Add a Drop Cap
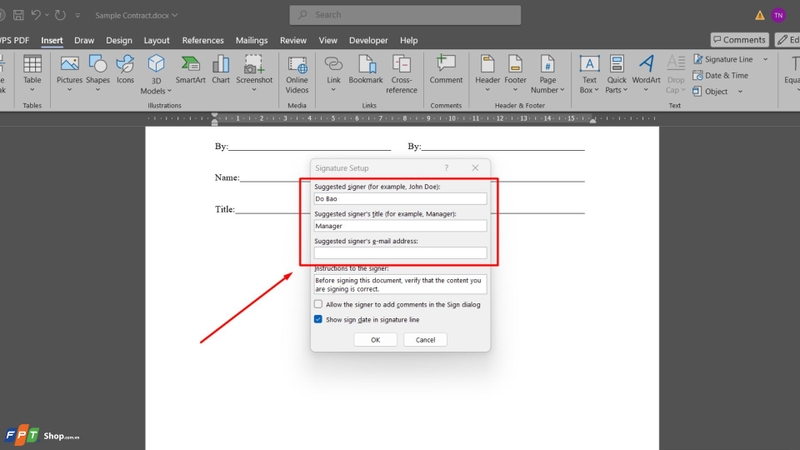This screenshot has height=450, width=800. (676, 74)
